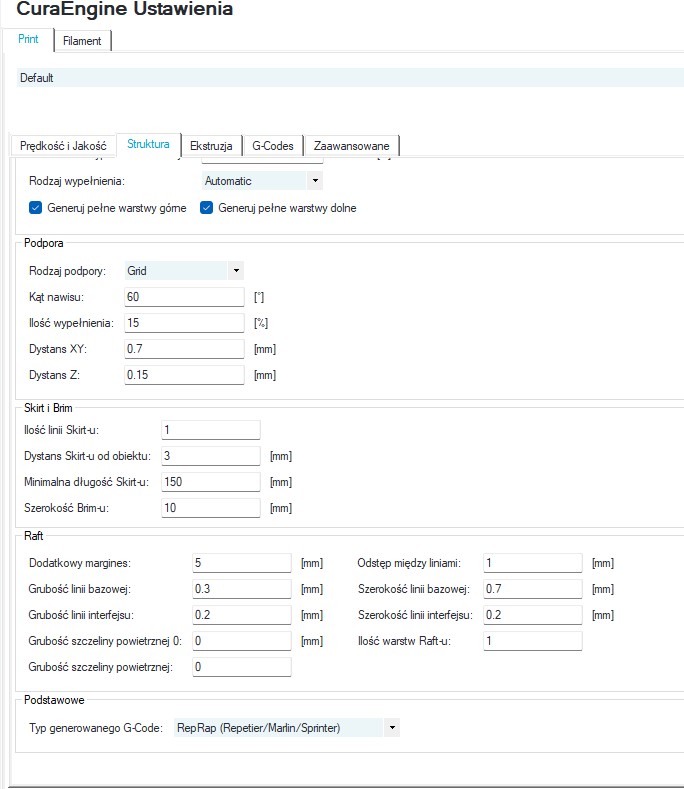
Task: Select the Zaawansowane tab
Action: [x=351, y=146]
